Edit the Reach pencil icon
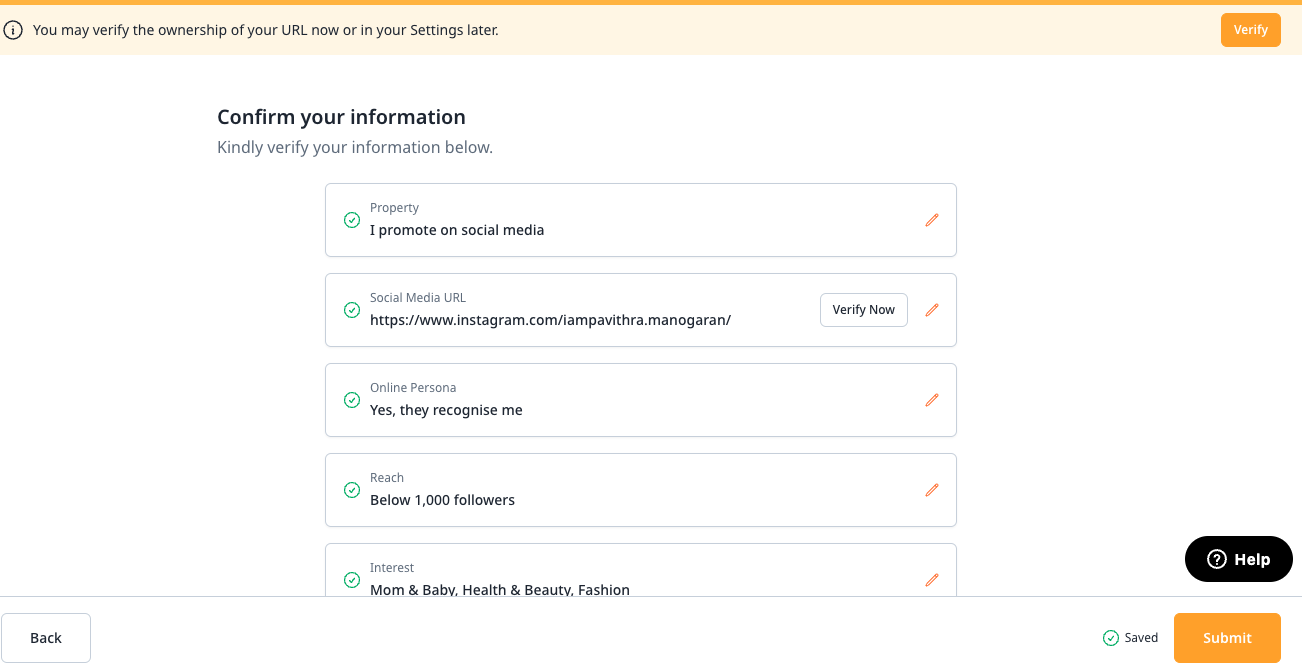Screen dimensions: 1302x664 [x=932, y=490]
